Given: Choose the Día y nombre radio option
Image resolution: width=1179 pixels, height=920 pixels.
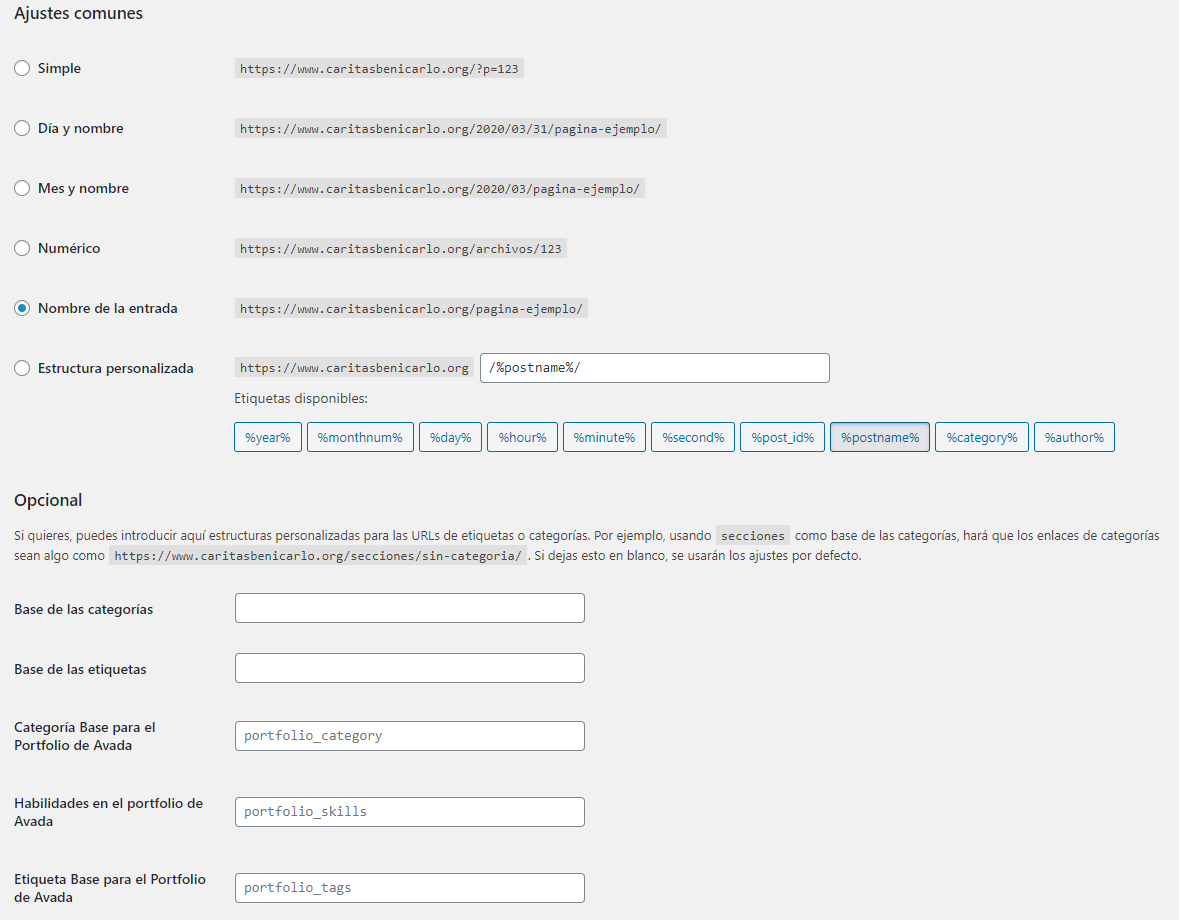Looking at the screenshot, I should click(x=22, y=129).
